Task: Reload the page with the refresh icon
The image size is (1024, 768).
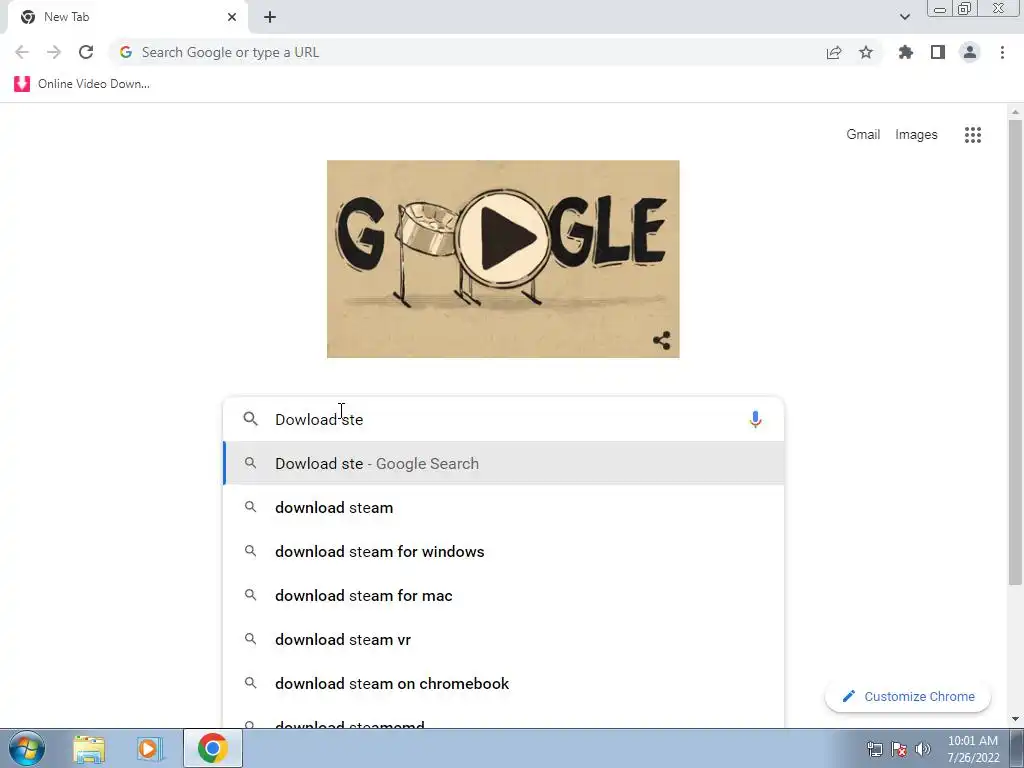Action: click(86, 52)
